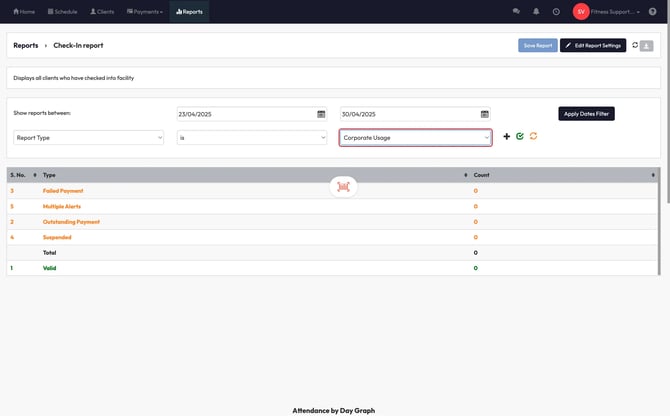Open the notifications bell

pyautogui.click(x=536, y=11)
